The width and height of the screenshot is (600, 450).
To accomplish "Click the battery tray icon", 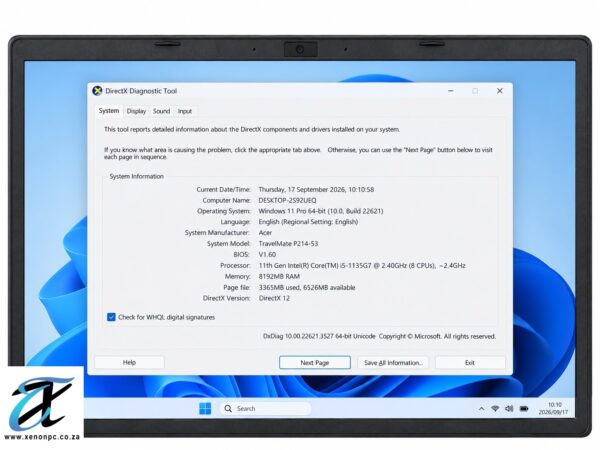I will (x=524, y=409).
